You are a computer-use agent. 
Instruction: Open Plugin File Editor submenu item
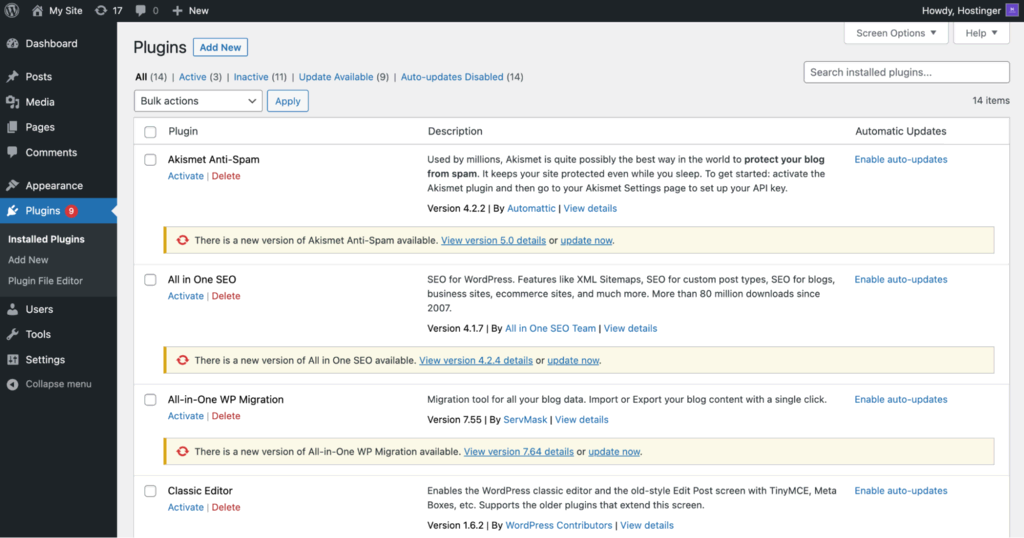pyautogui.click(x=45, y=281)
